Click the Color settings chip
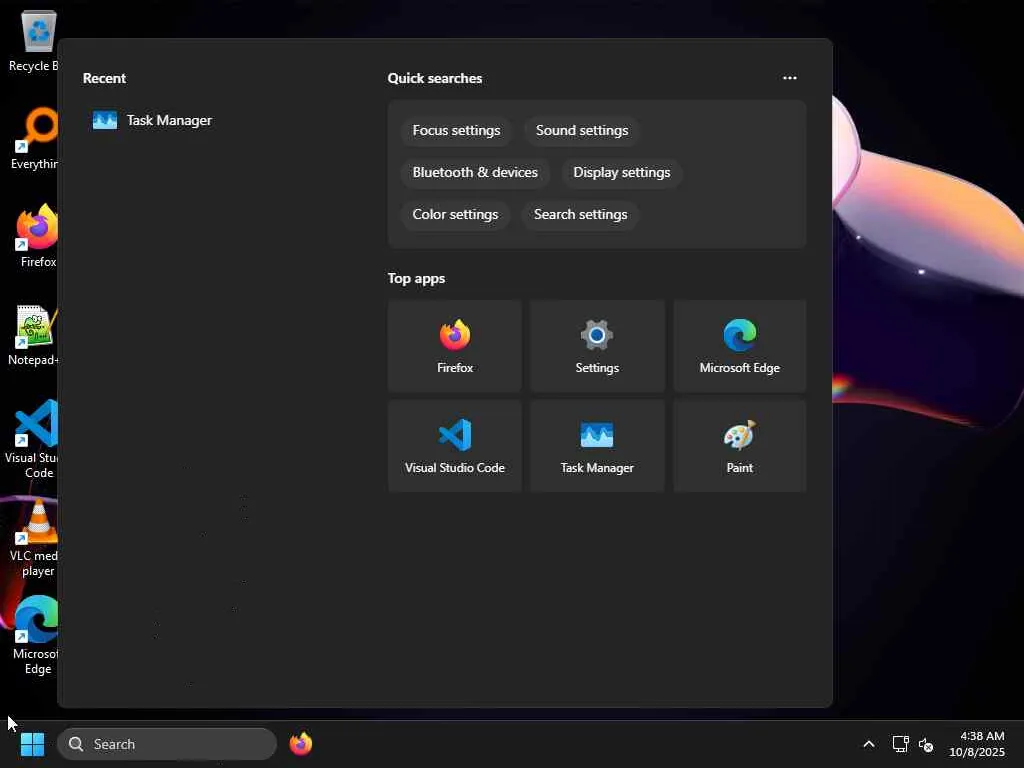Image resolution: width=1024 pixels, height=768 pixels. tap(455, 214)
